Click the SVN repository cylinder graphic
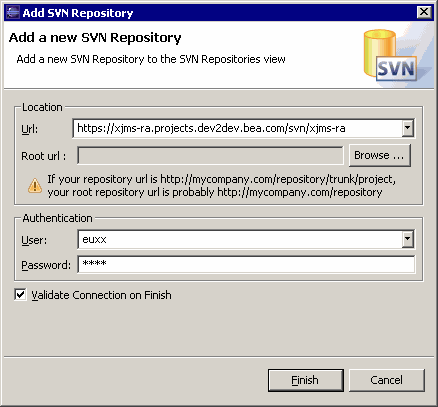Viewport: 438px width, 407px height. [x=390, y=55]
